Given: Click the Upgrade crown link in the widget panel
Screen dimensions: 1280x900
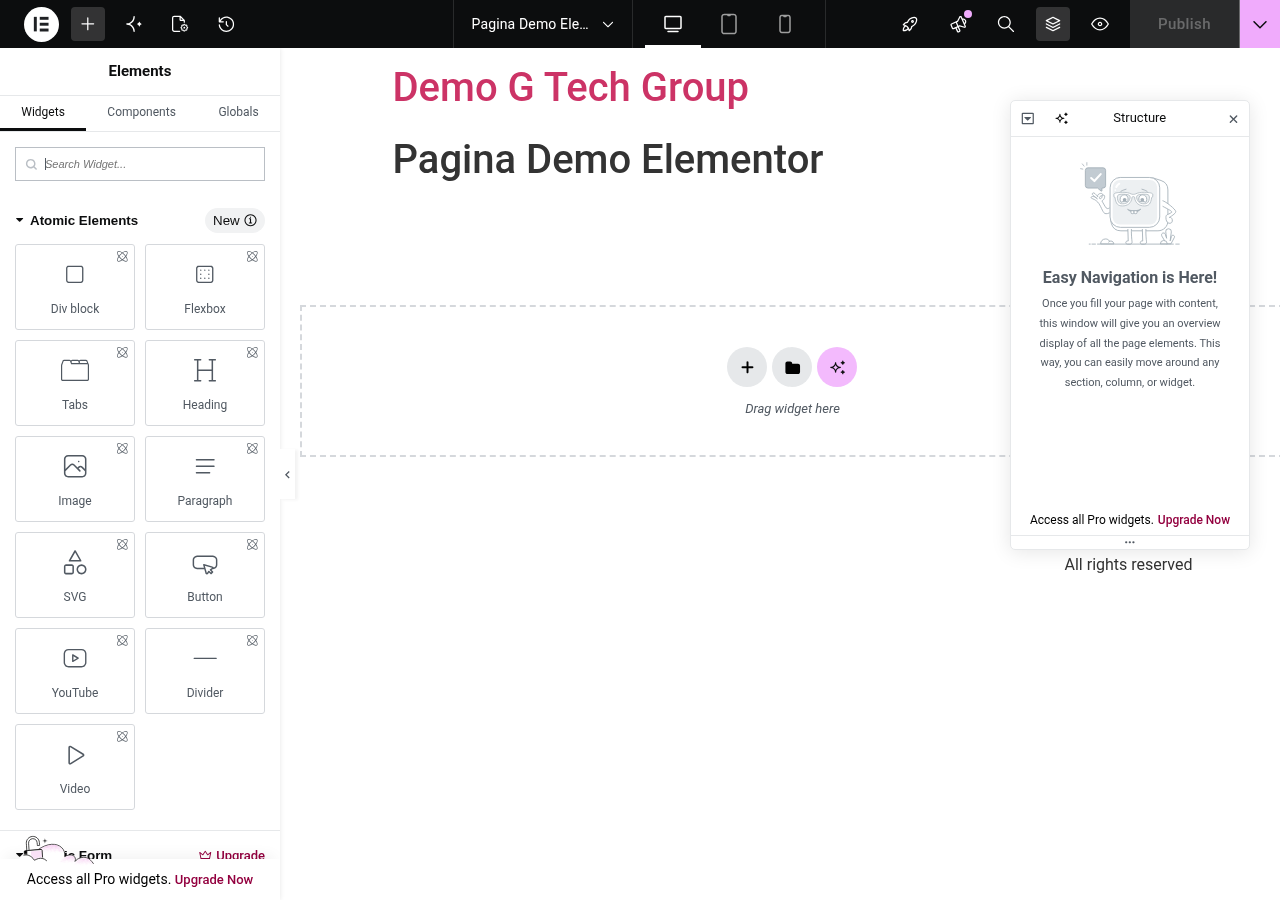Looking at the screenshot, I should click(x=232, y=854).
